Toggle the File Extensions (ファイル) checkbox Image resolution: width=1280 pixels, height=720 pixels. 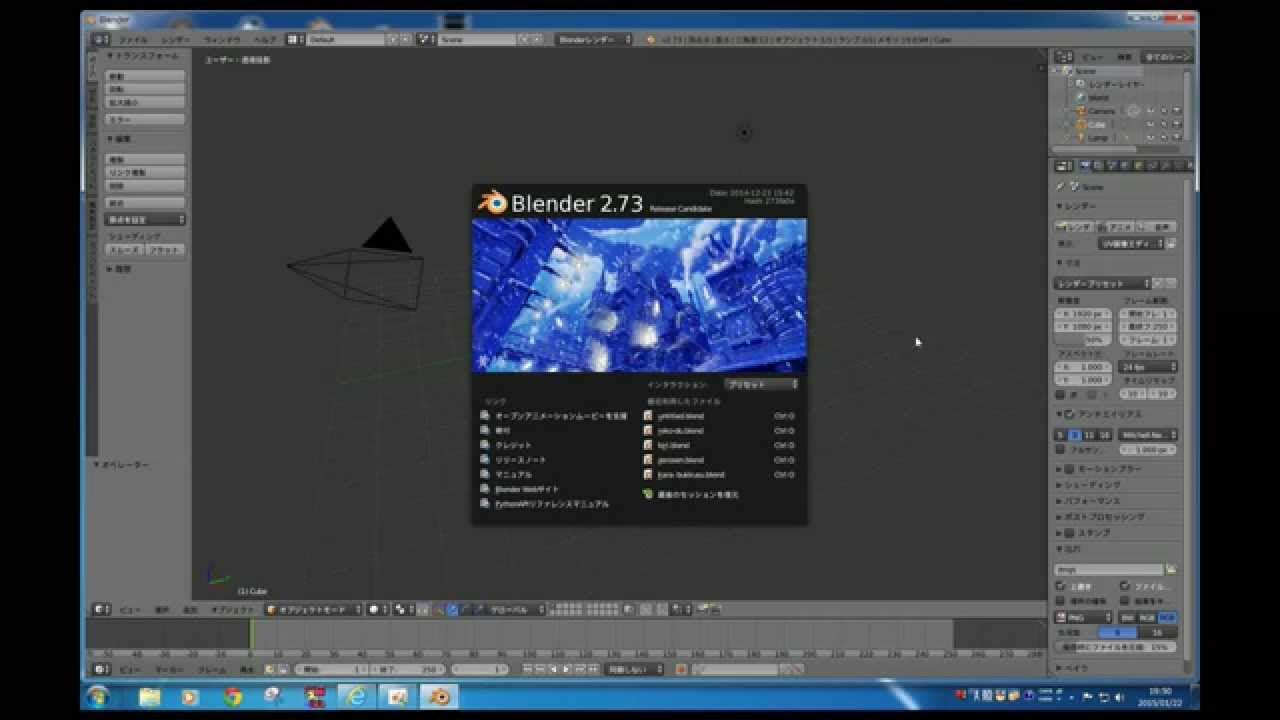[1125, 587]
